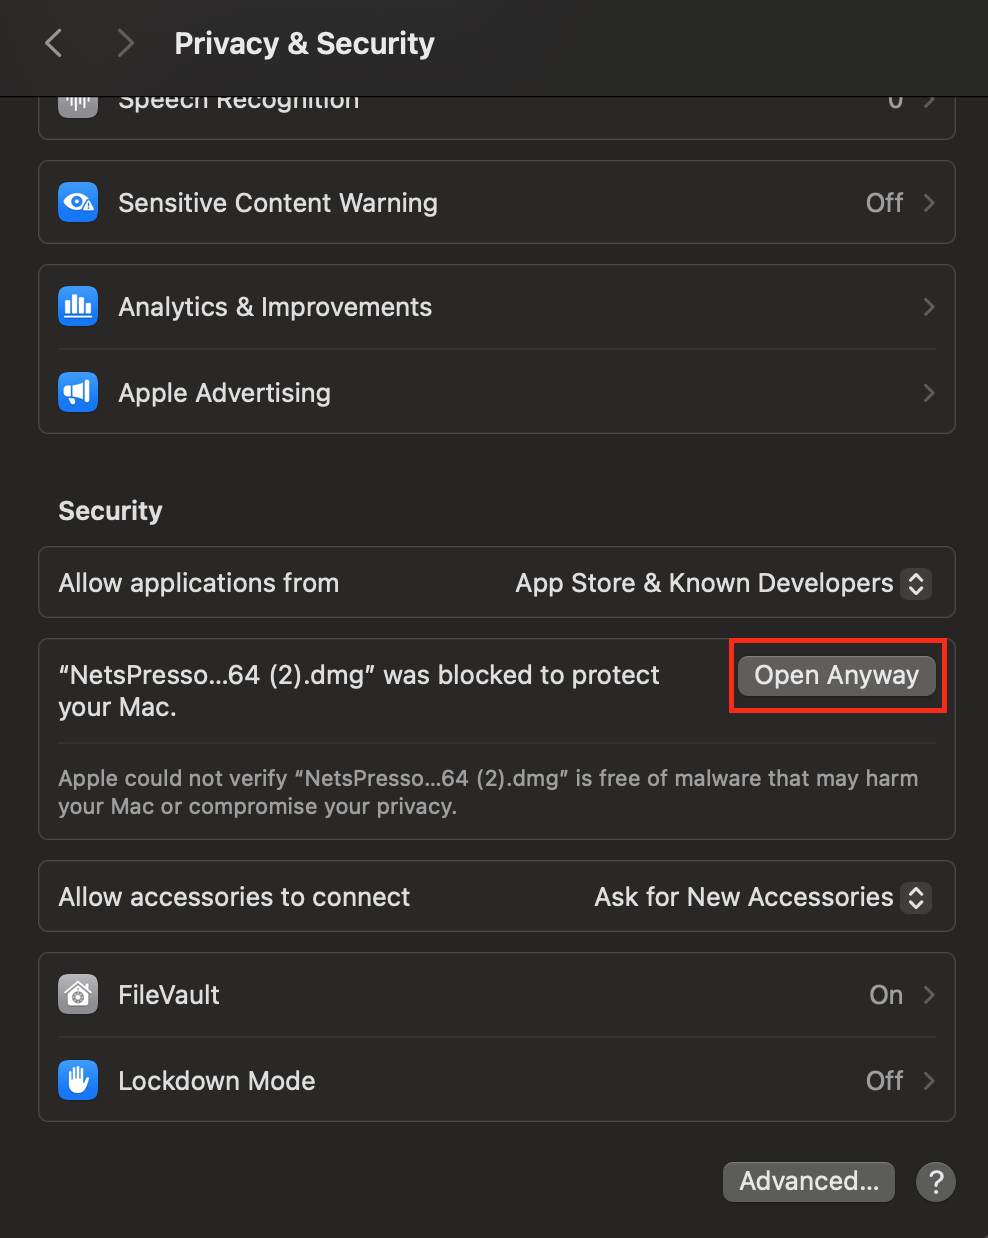Click the Off value for Lockdown Mode

pos(884,1081)
